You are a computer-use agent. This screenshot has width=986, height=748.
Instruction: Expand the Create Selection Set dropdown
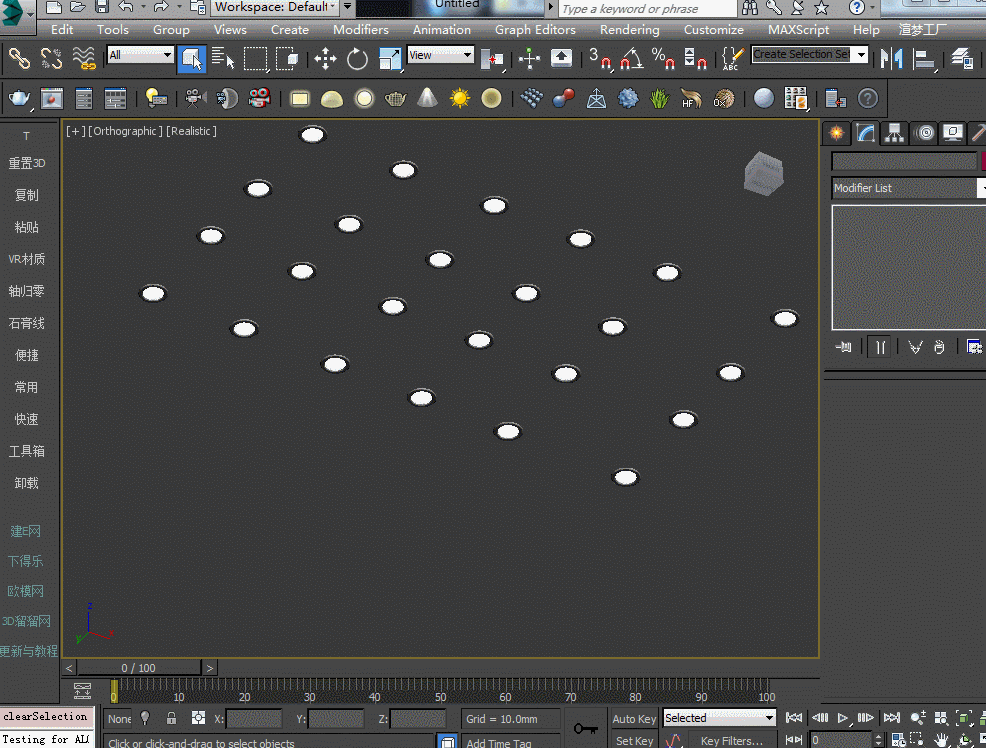point(861,55)
